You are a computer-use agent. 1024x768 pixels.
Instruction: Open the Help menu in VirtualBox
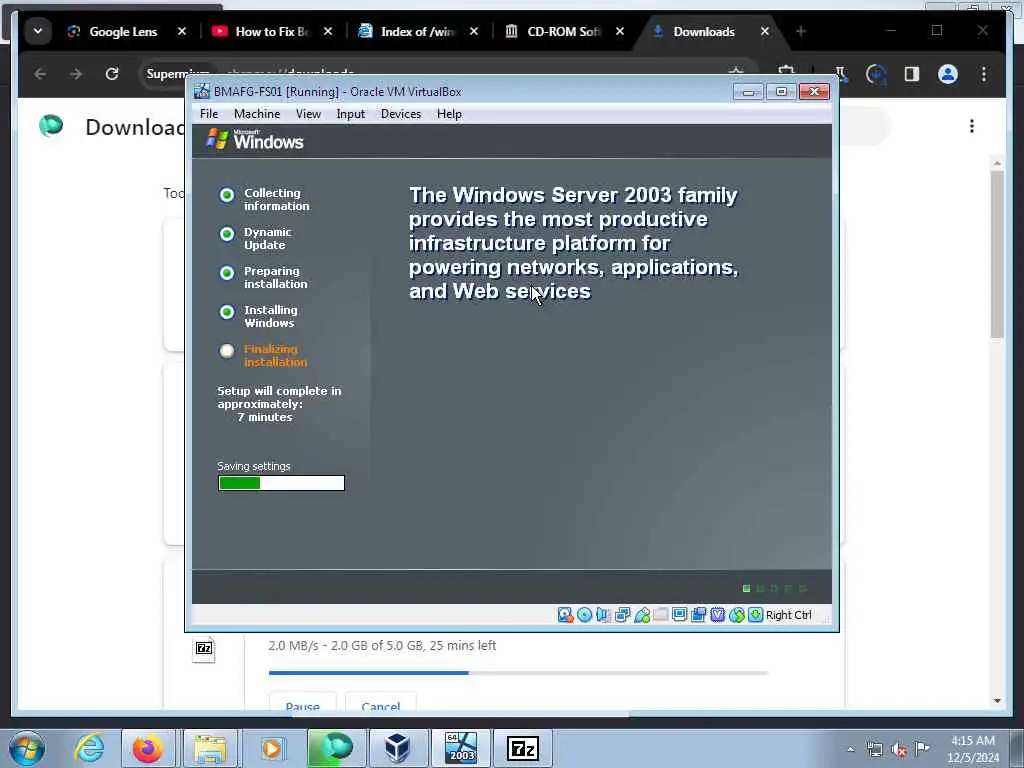449,114
